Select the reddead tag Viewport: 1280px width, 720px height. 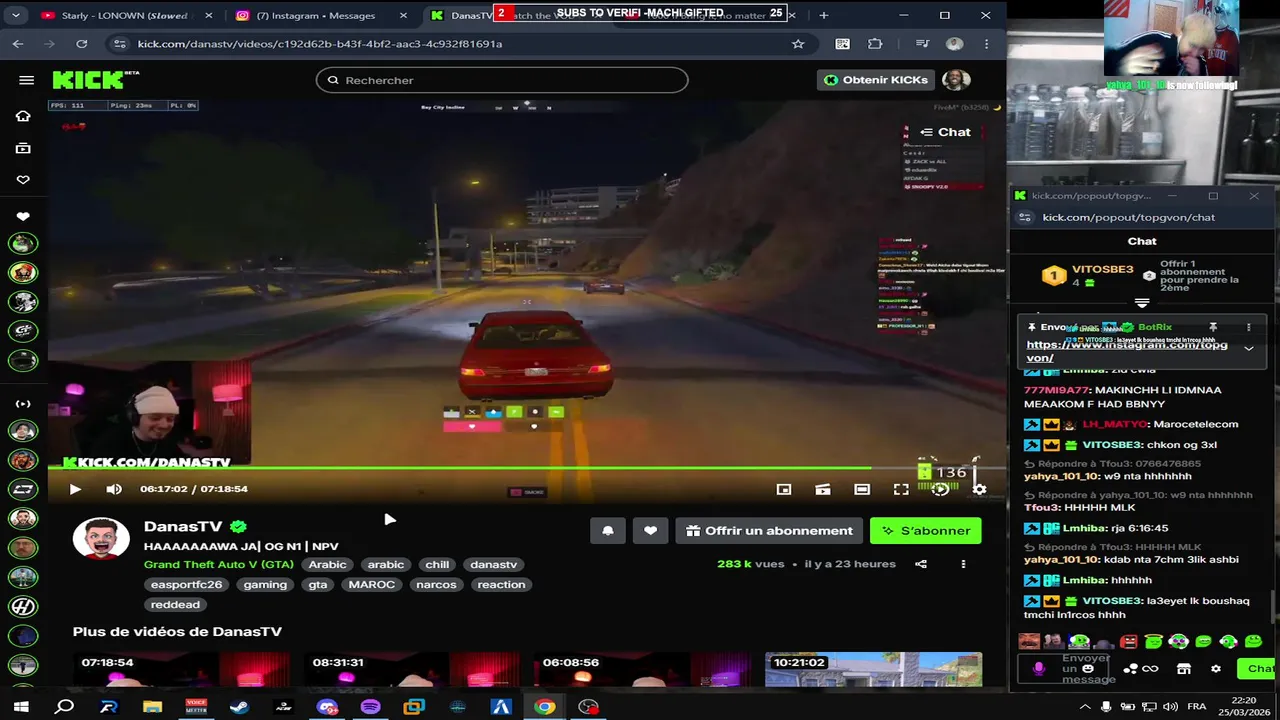[x=175, y=604]
